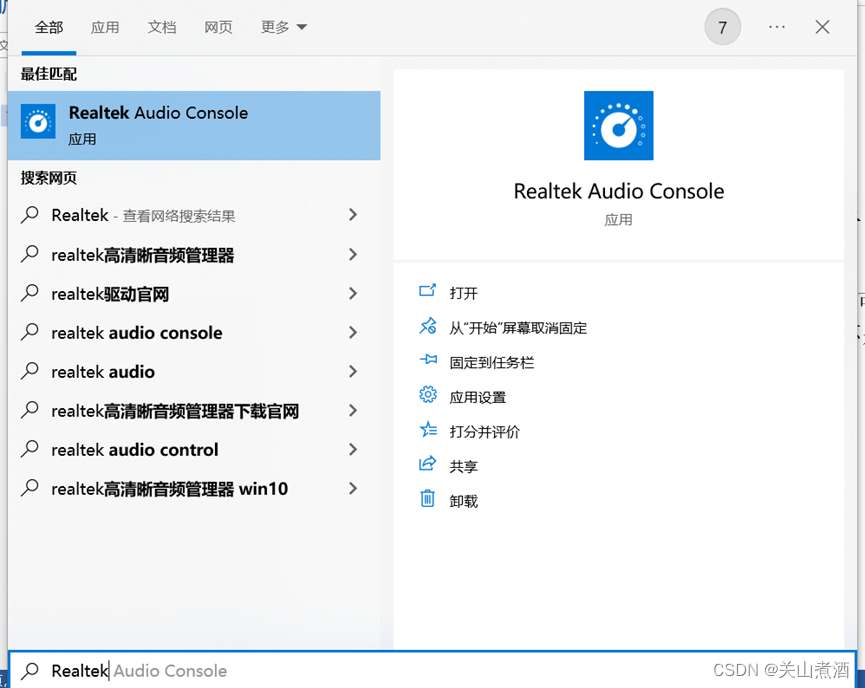Expand the arrow for 'realtek audio console'
Image resolution: width=865 pixels, height=688 pixels.
353,332
